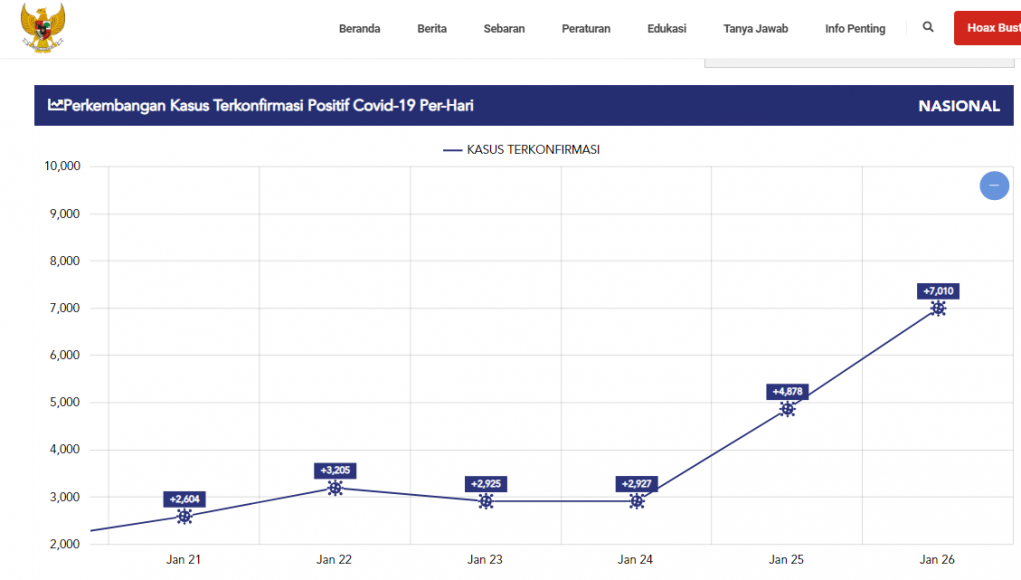Click the Jan 23 virus marker

[486, 501]
